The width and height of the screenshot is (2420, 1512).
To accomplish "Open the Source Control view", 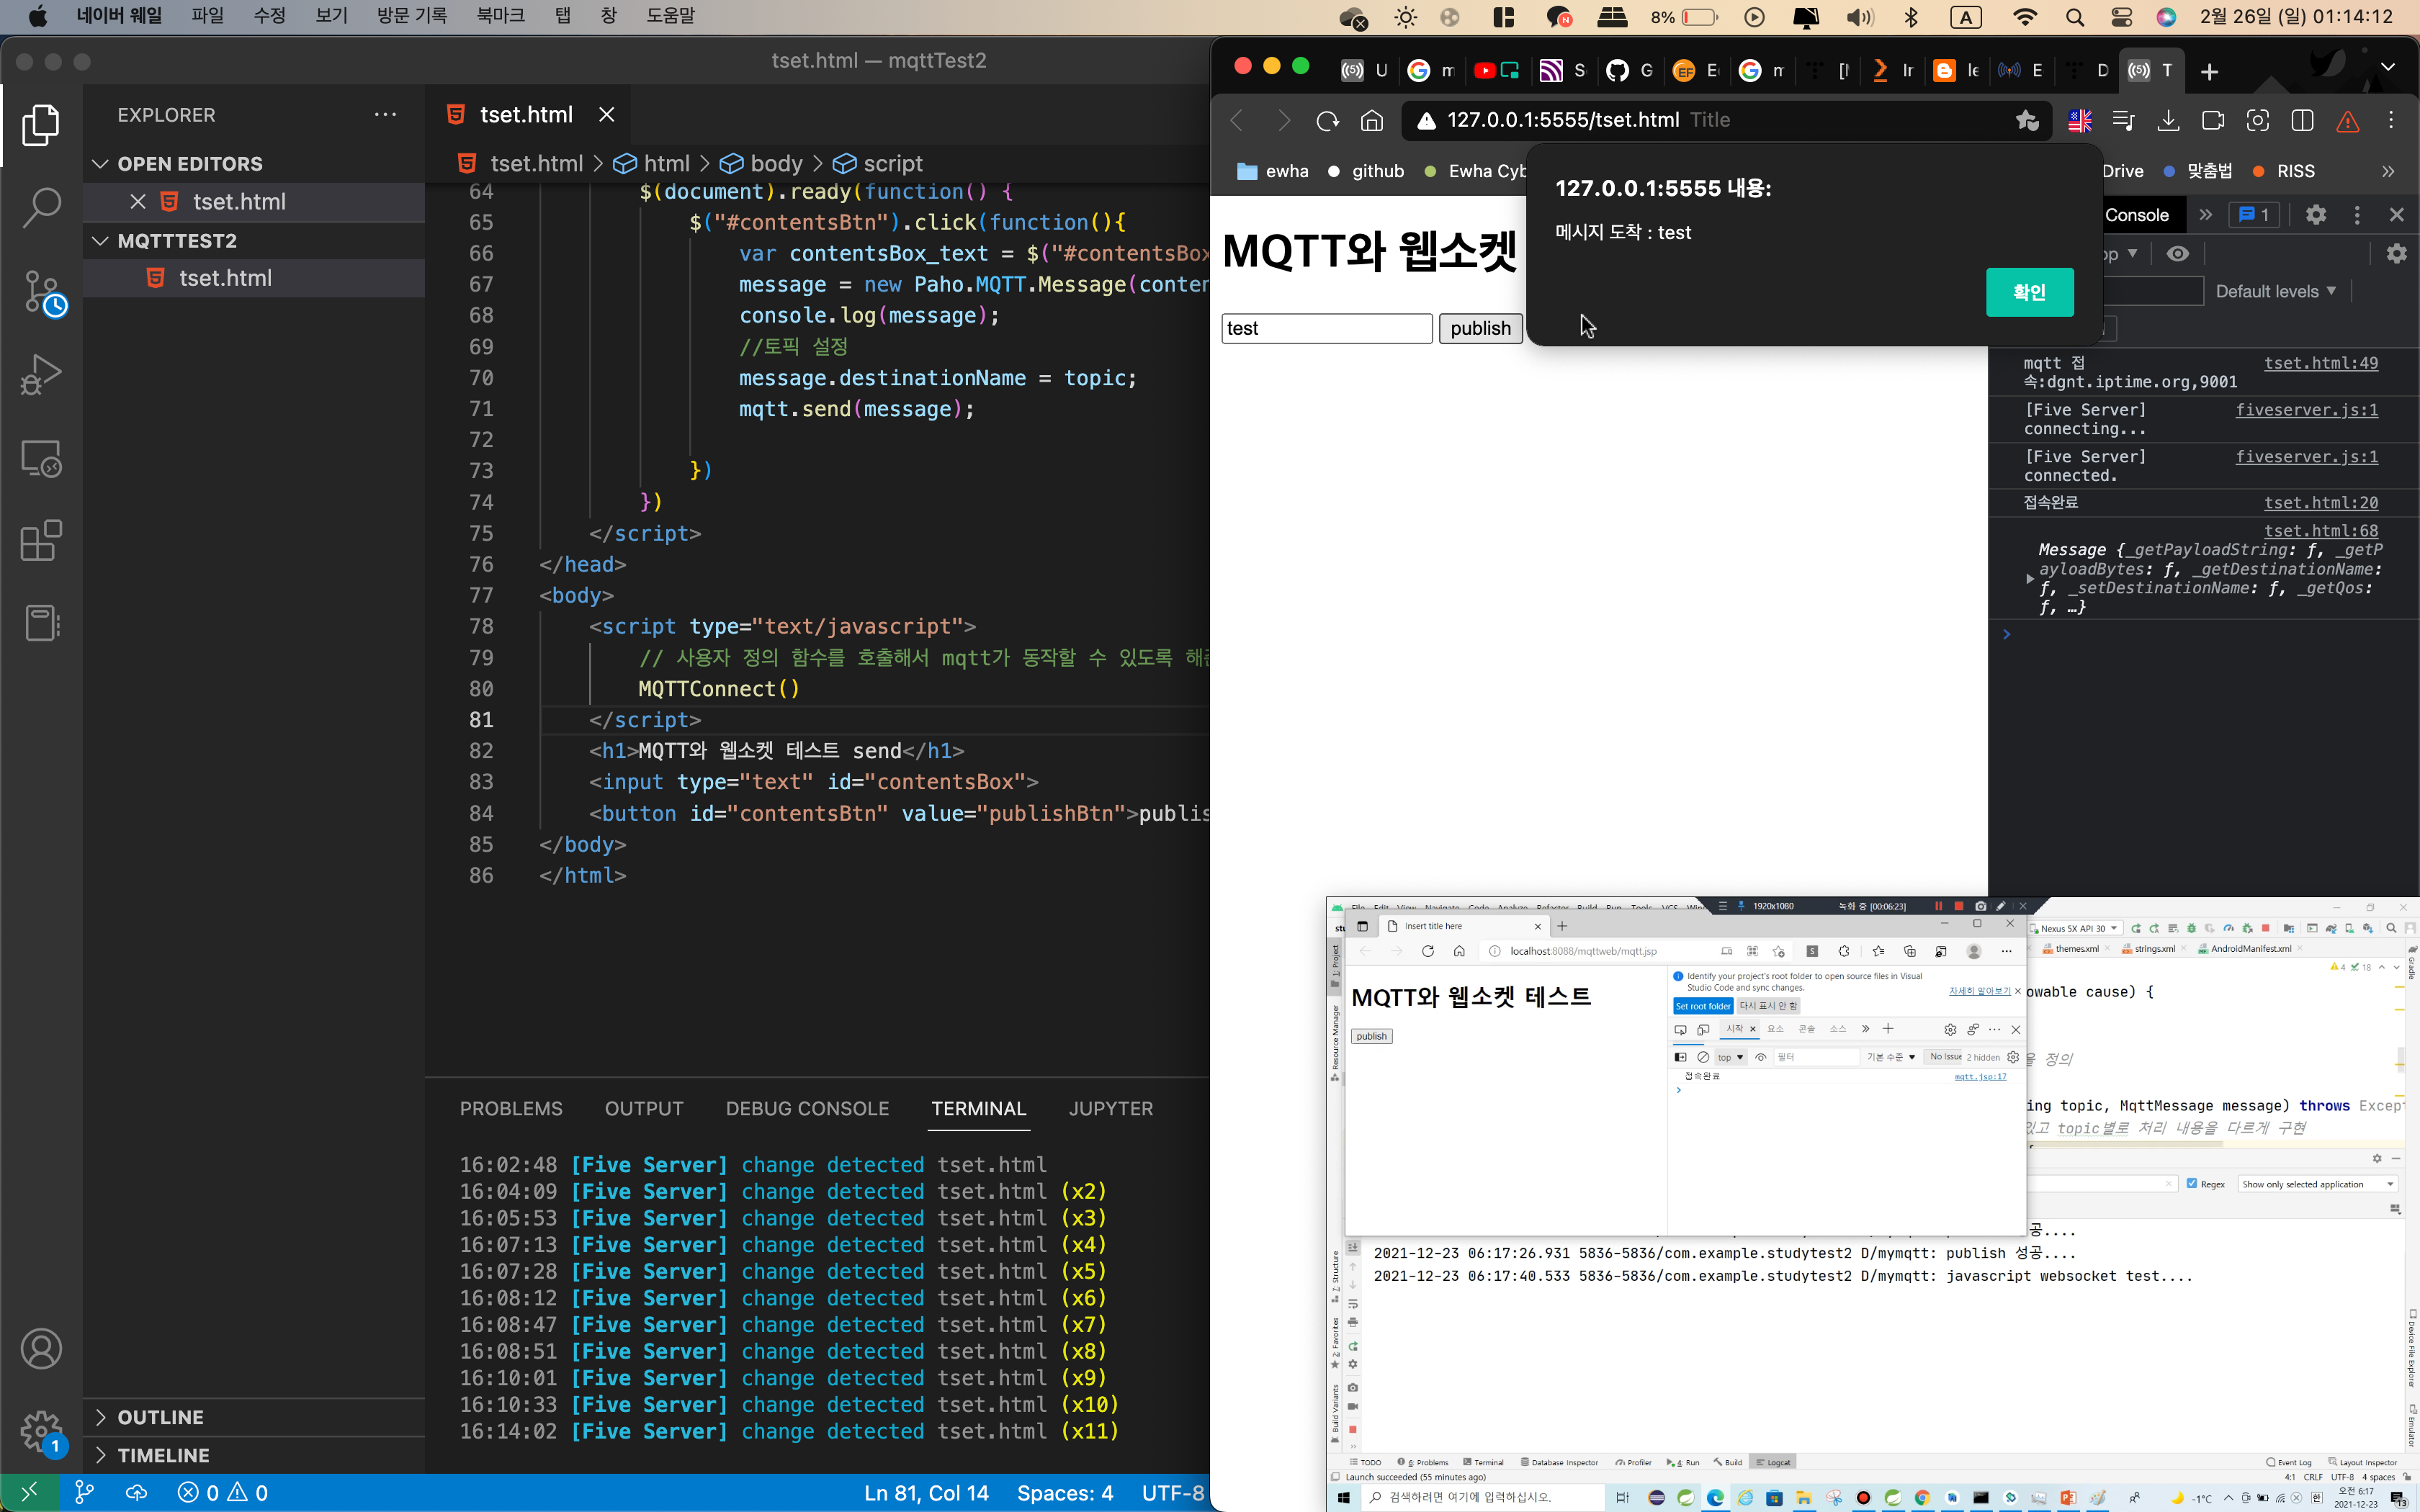I will 41,292.
